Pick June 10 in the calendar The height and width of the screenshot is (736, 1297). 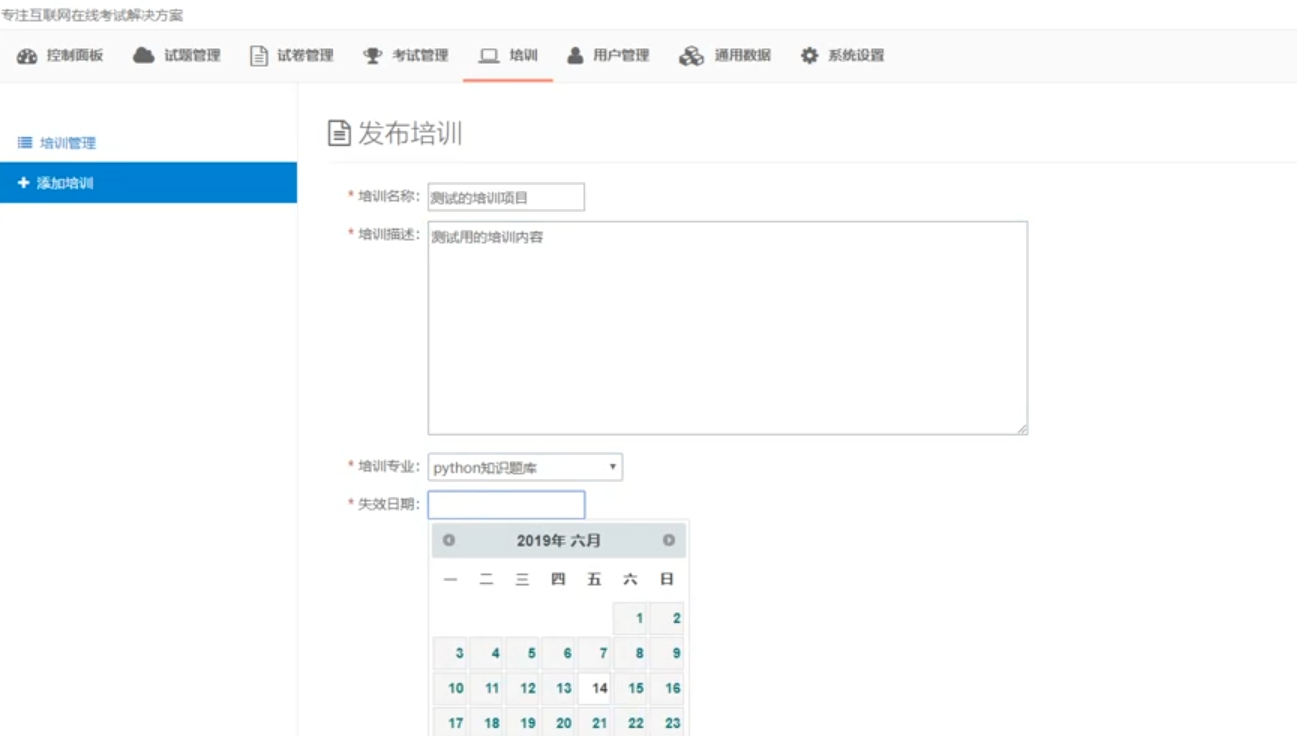452,688
